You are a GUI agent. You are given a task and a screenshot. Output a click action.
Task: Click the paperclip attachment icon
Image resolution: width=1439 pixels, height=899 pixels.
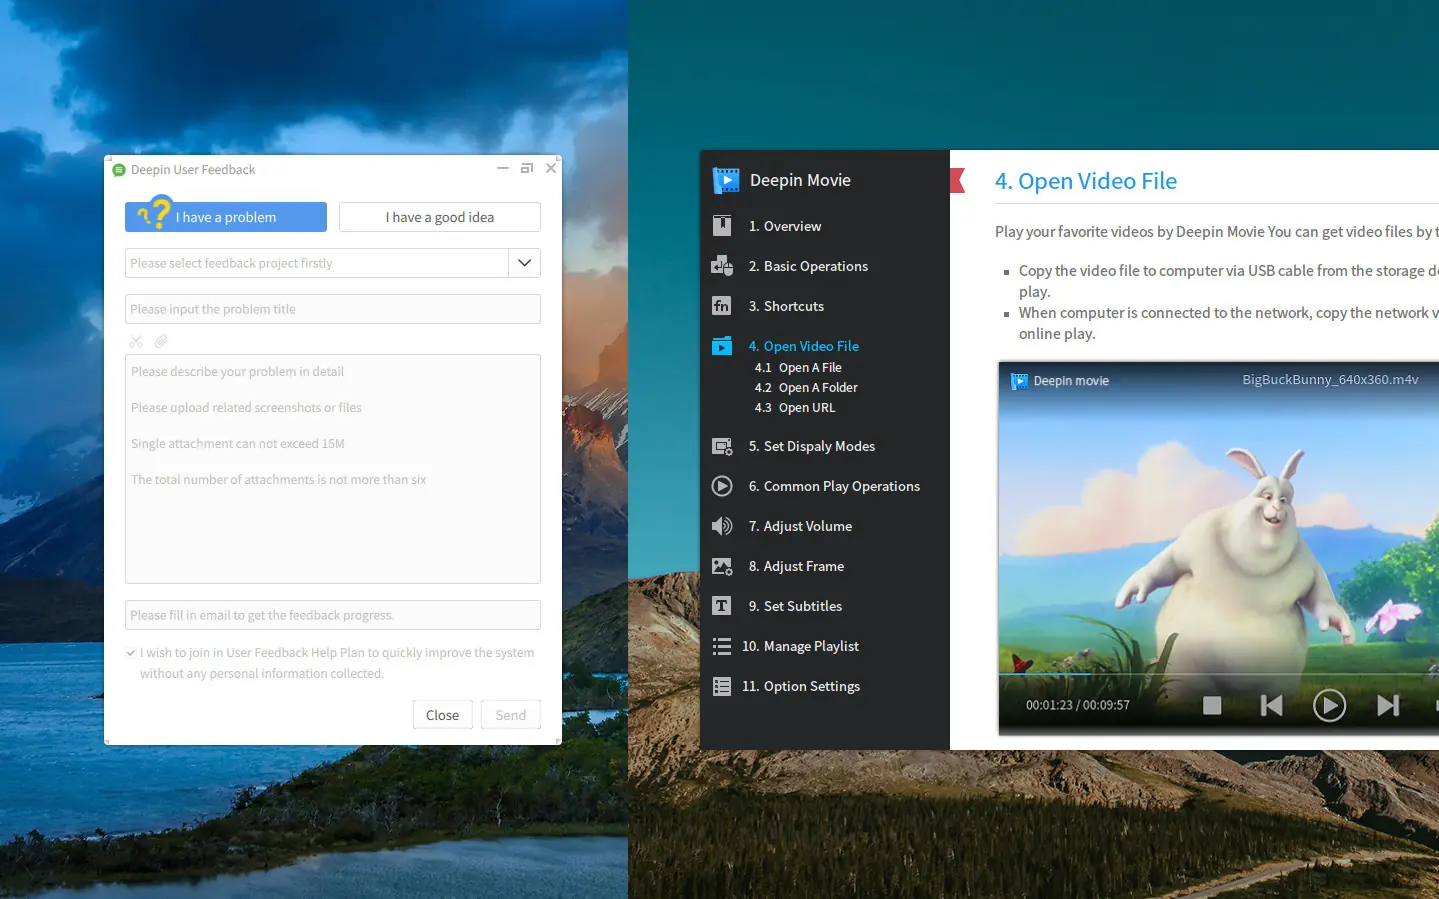(x=161, y=342)
